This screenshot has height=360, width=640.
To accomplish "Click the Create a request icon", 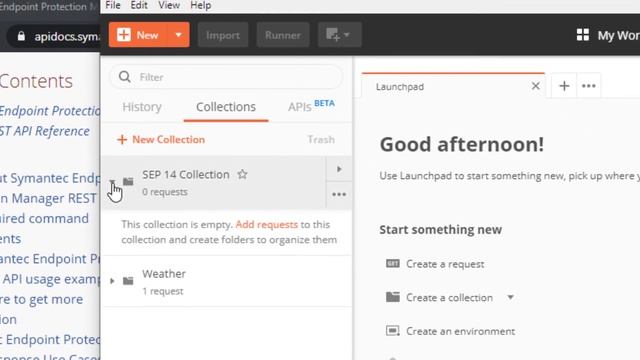I will click(393, 263).
